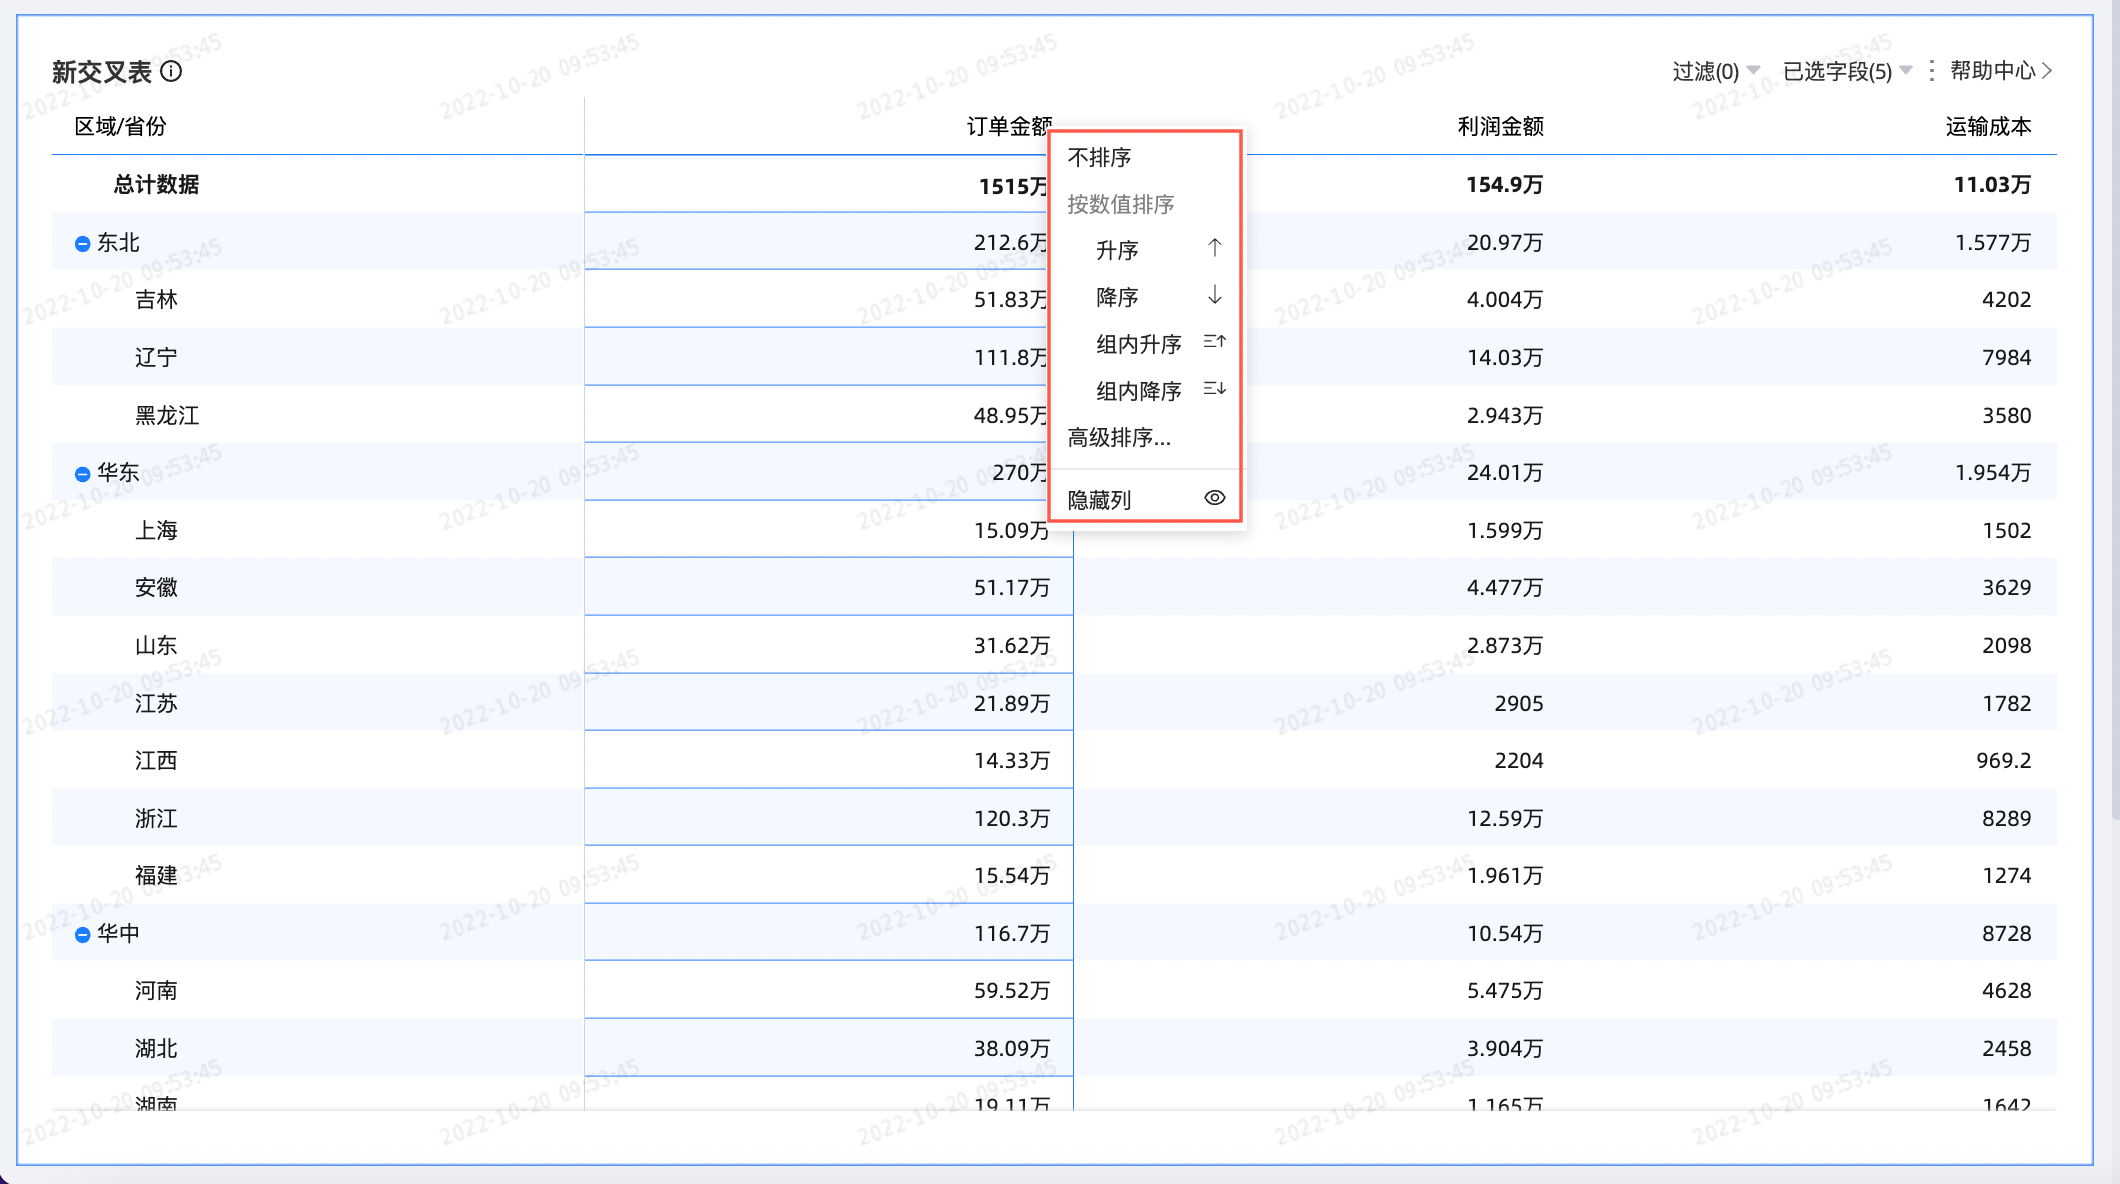Click the 969.2 shipping cost cell for 江西

[2003, 760]
